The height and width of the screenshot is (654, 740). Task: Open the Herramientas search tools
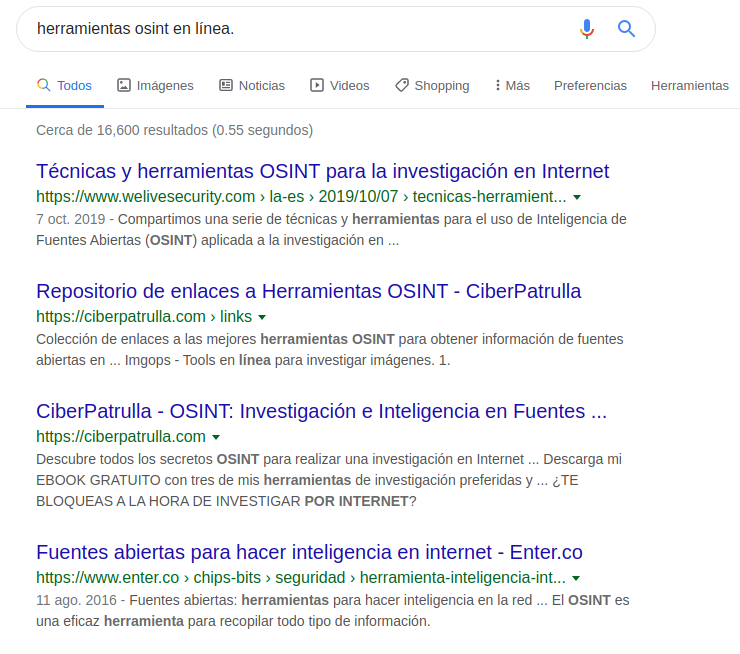pyautogui.click(x=690, y=86)
